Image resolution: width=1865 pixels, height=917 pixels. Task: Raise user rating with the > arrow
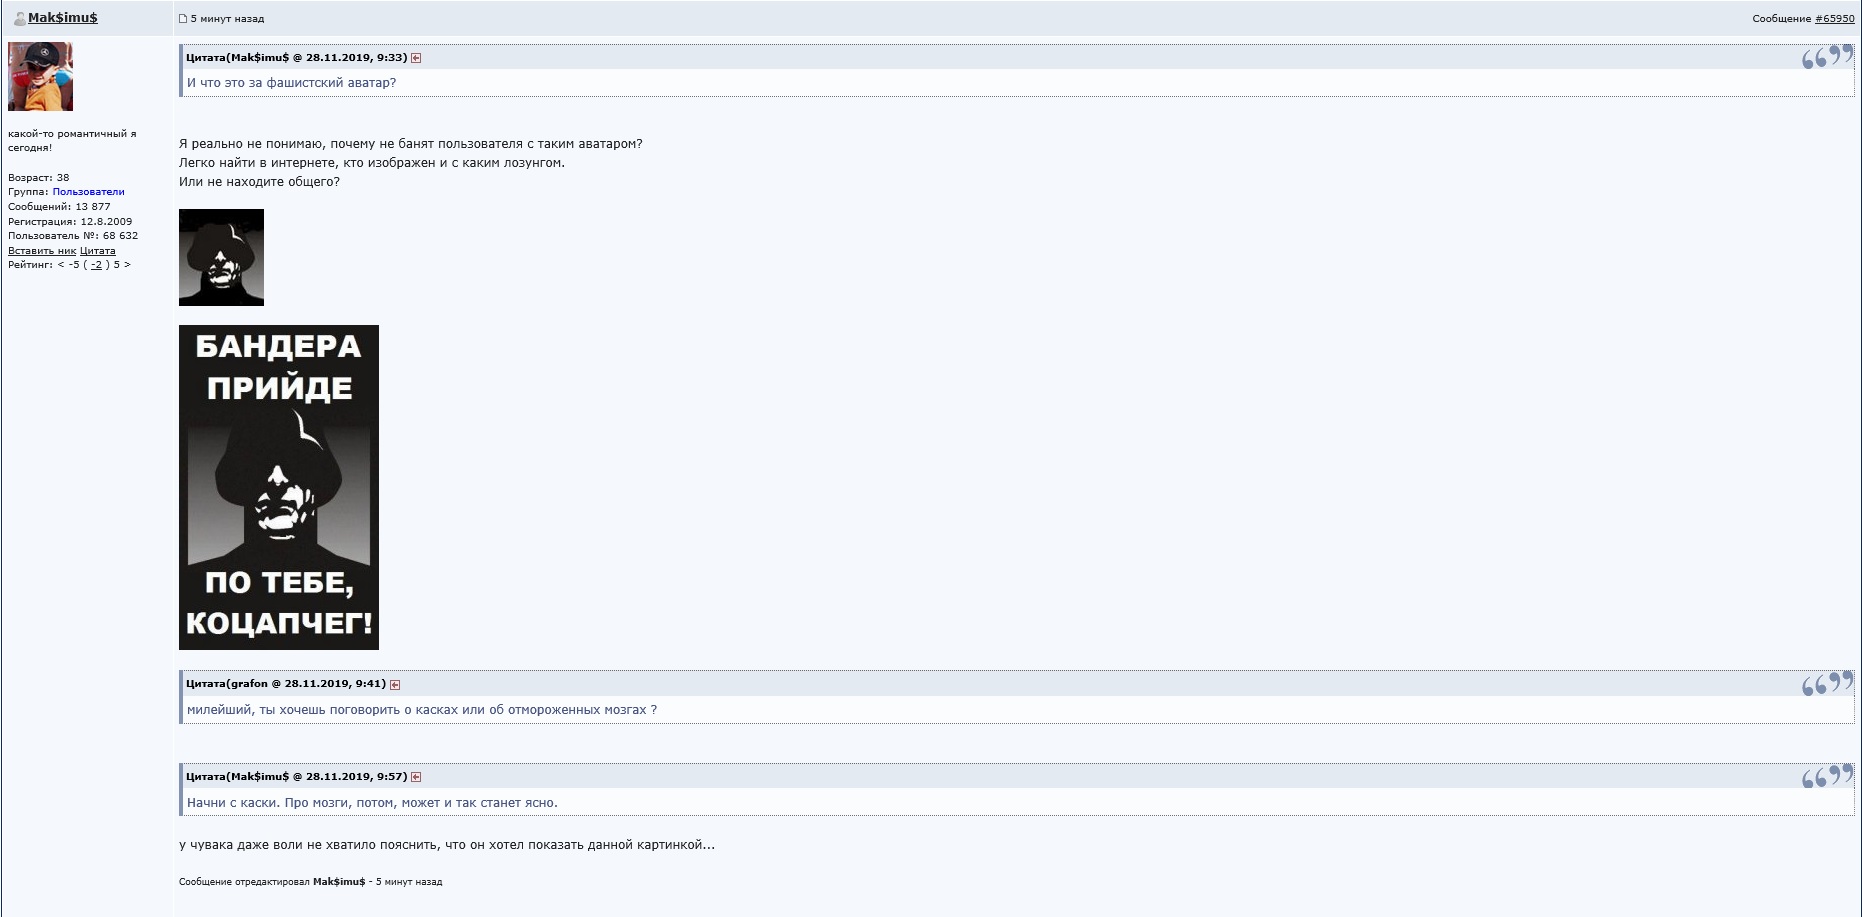[127, 265]
